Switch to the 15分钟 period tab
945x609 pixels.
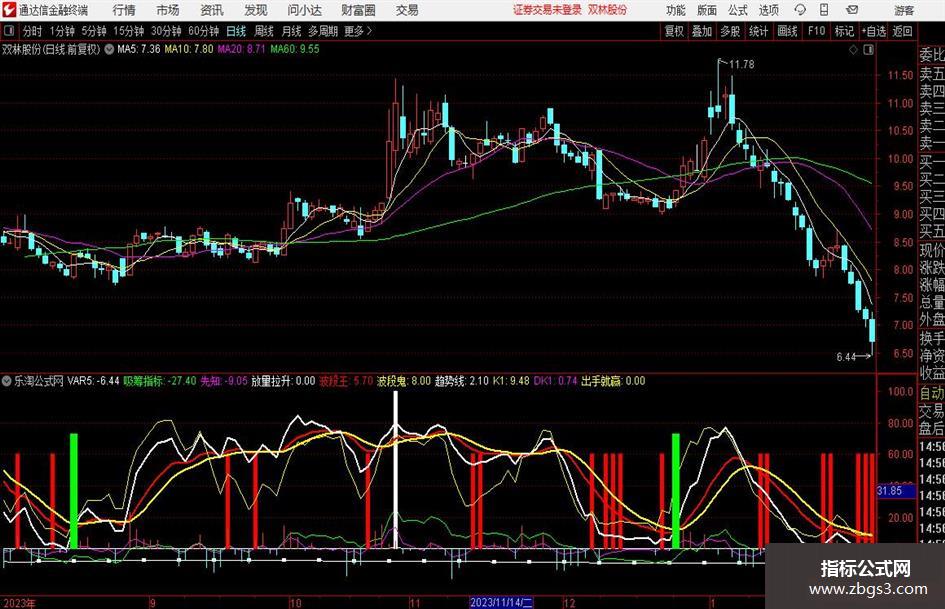point(128,31)
